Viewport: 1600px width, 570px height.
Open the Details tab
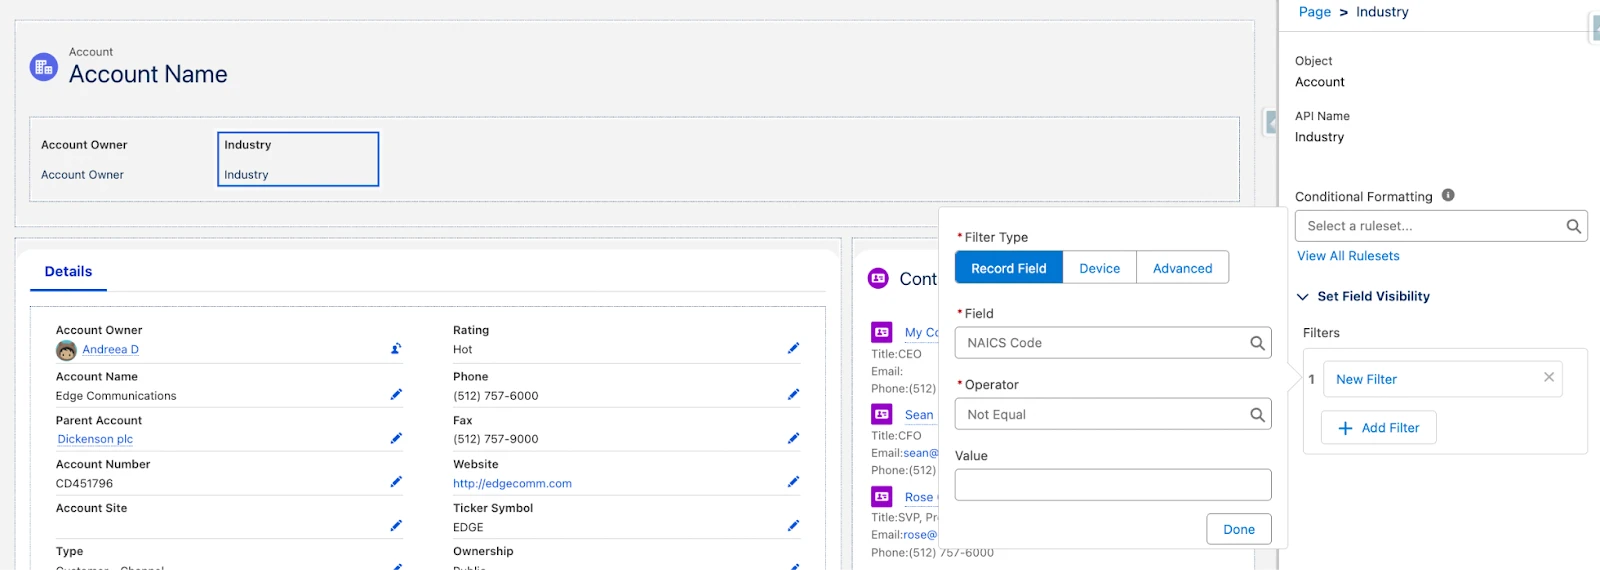tap(68, 272)
